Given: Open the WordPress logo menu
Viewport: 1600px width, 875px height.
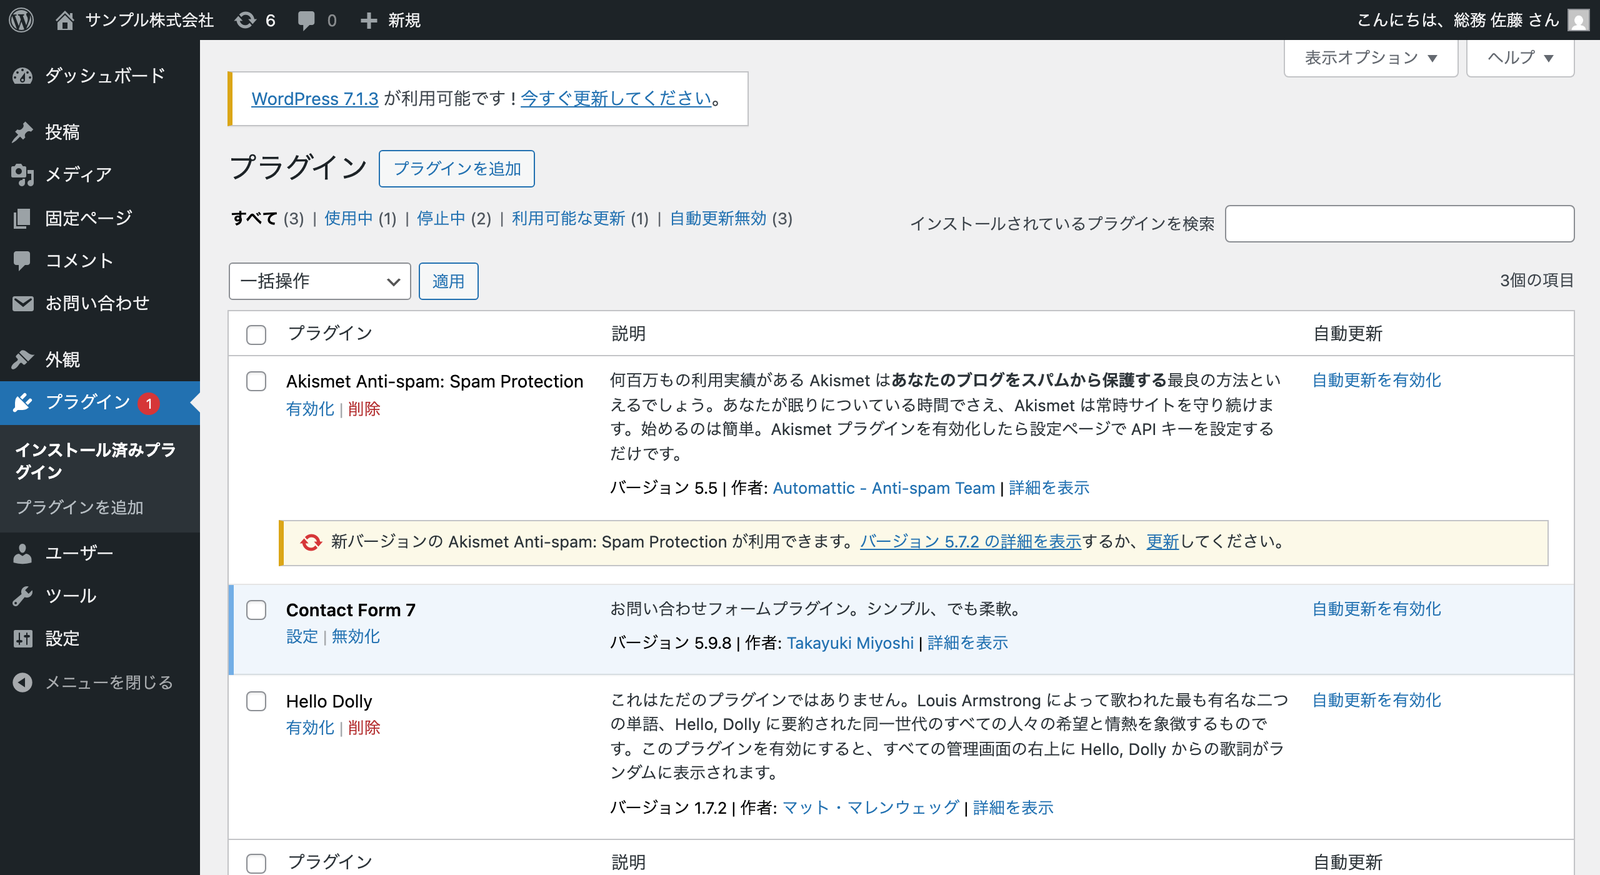Looking at the screenshot, I should coord(21,20).
